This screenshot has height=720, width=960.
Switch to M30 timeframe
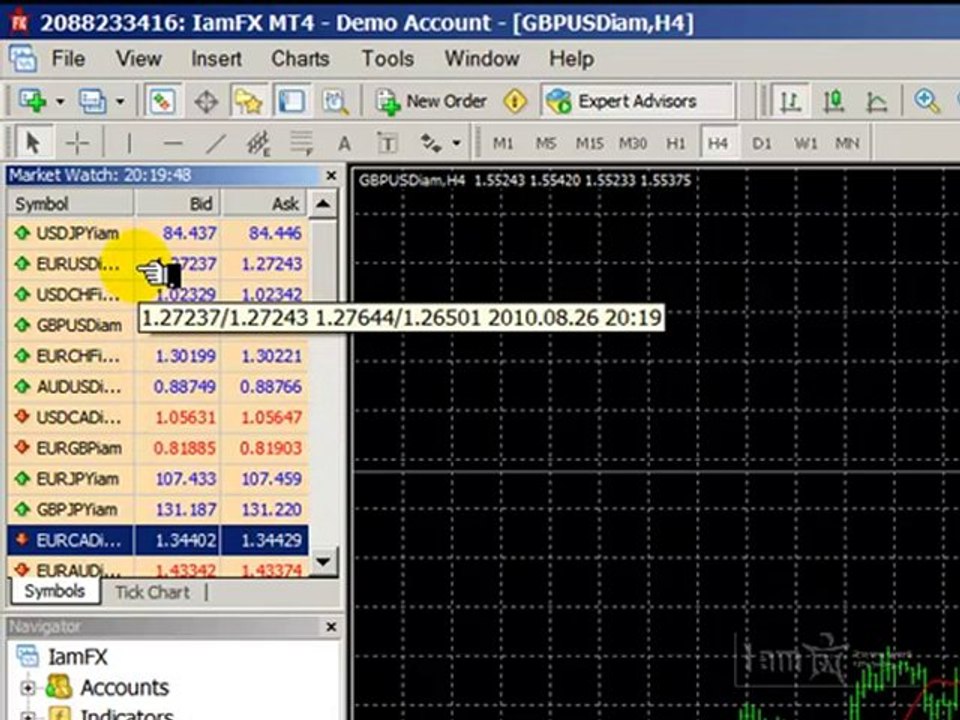tap(632, 143)
